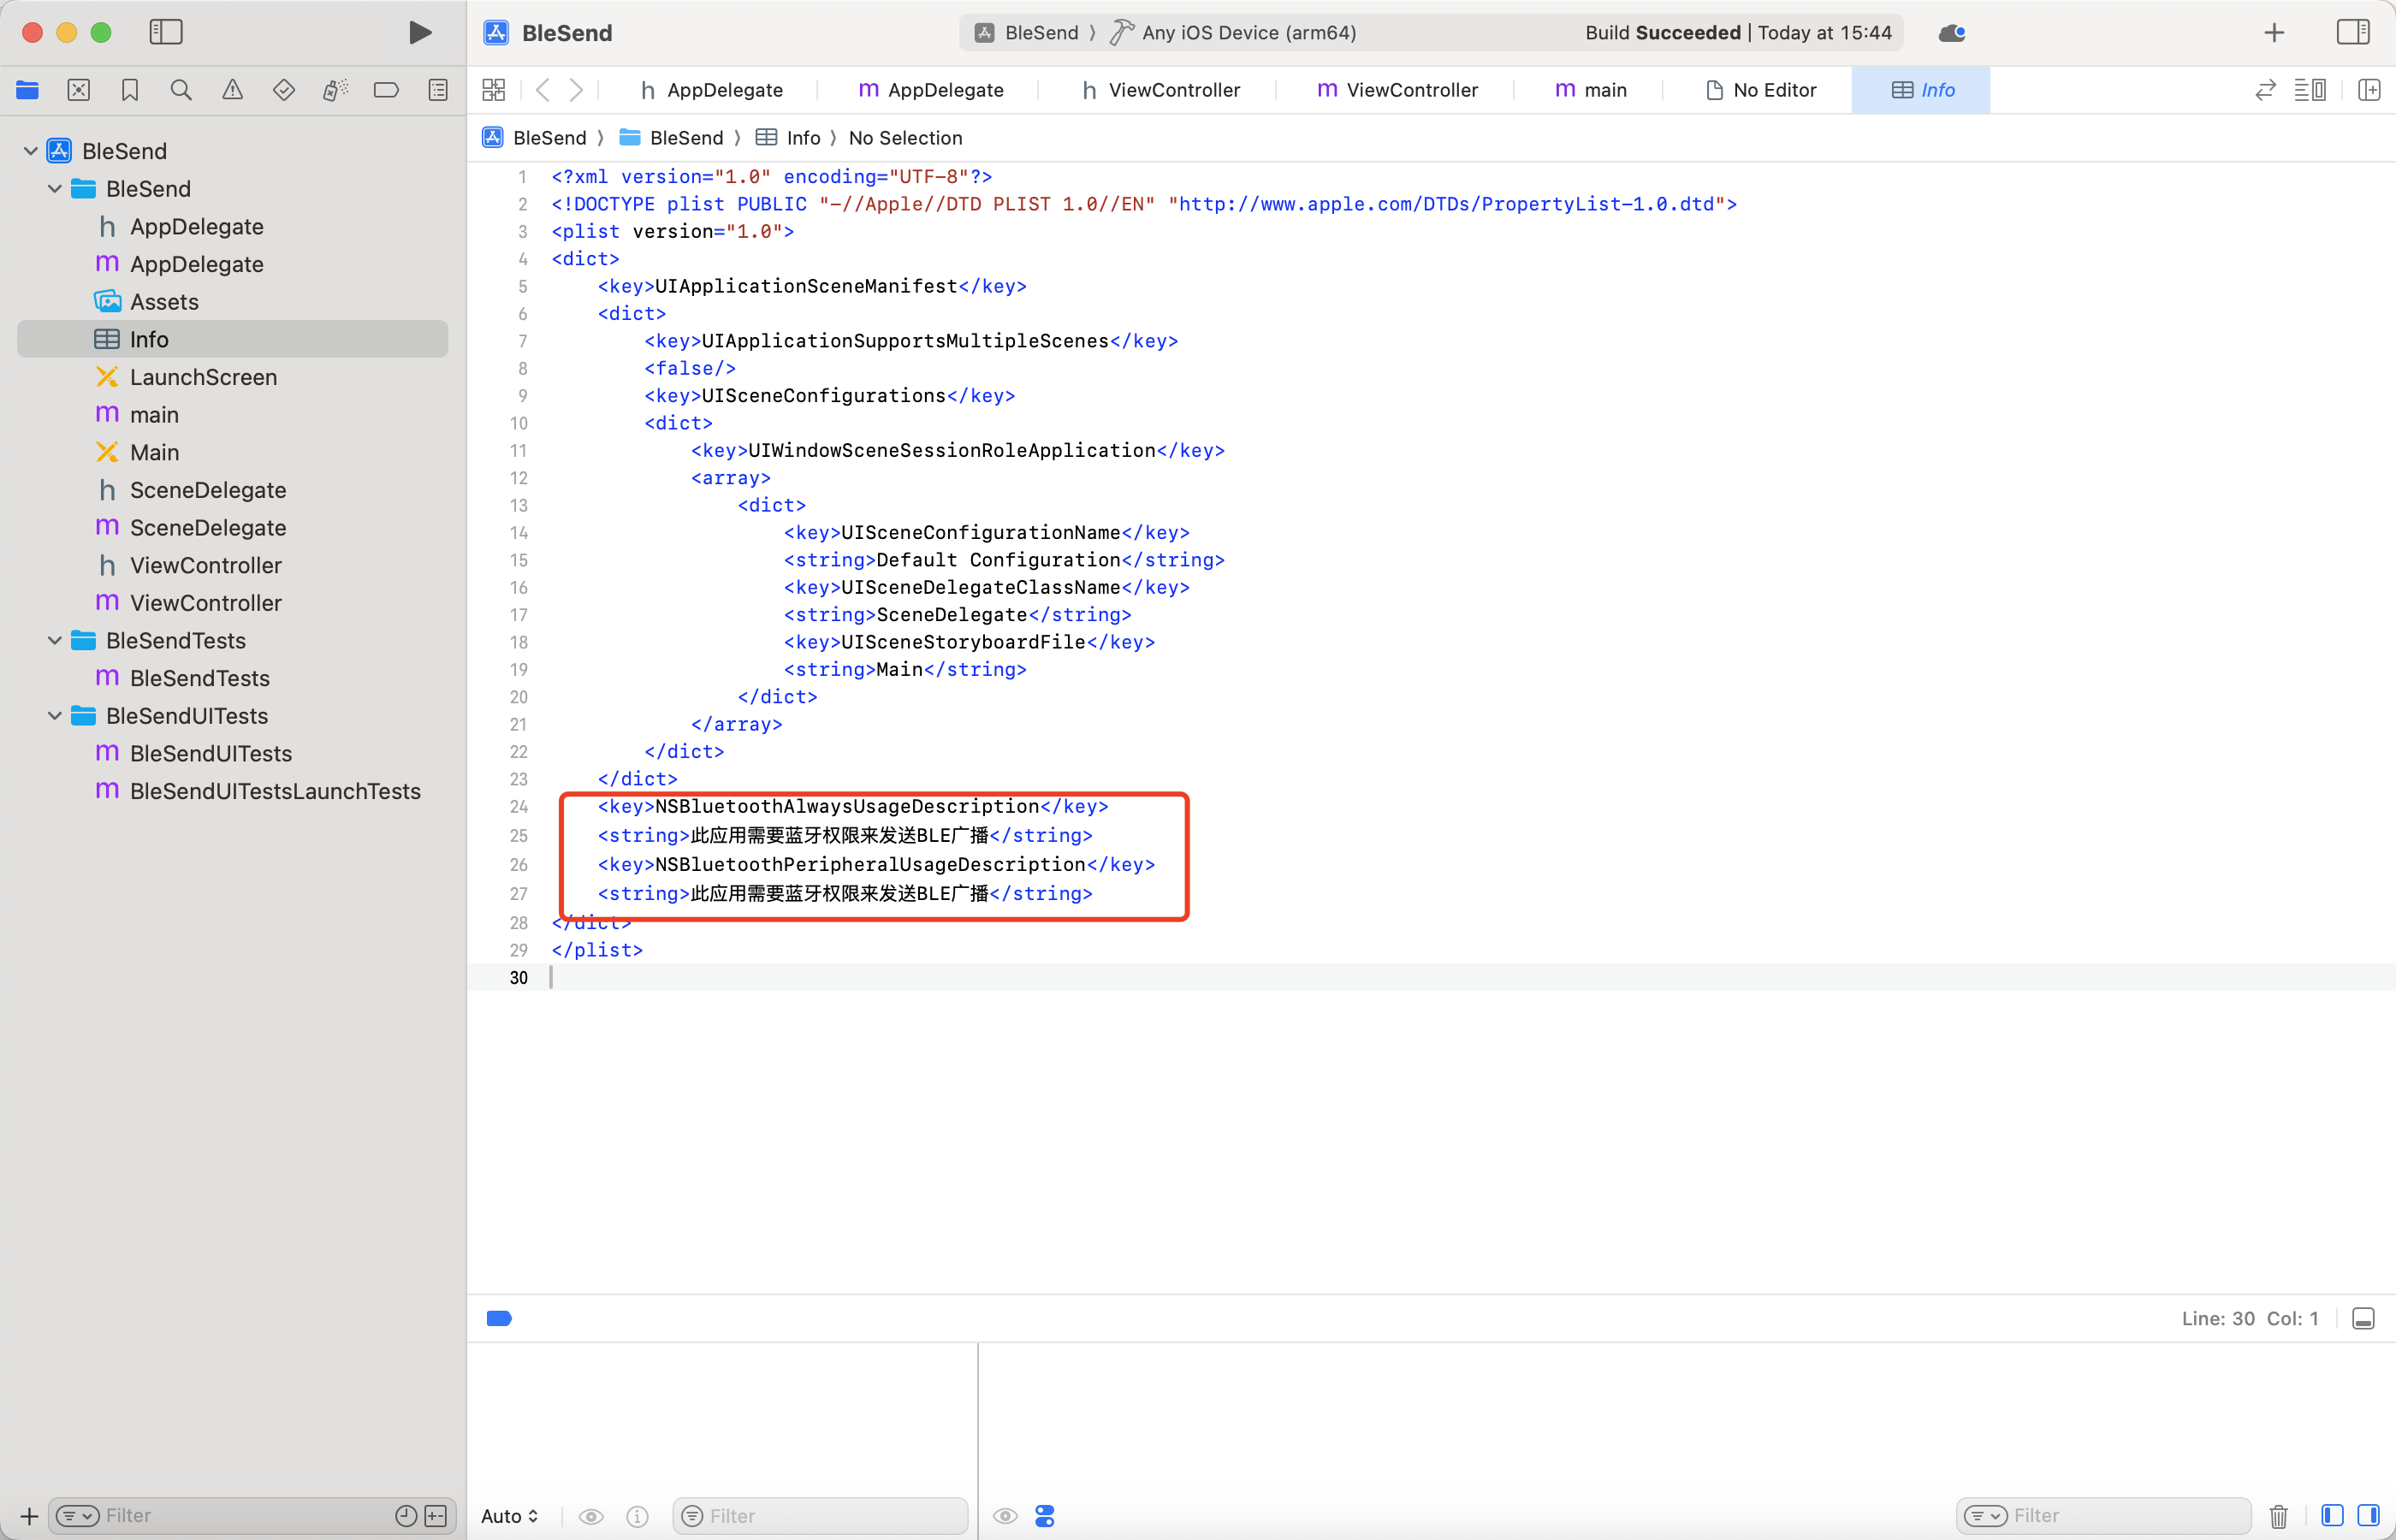Collapse the BleSendTests group
Viewport: 2396px width, 1540px height.
coord(55,640)
